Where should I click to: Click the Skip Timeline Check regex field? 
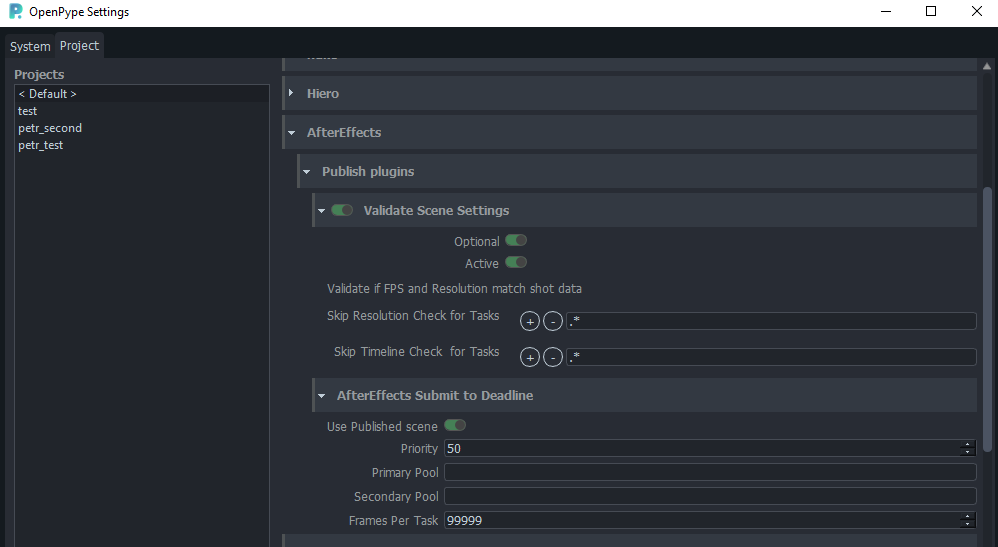(x=771, y=357)
